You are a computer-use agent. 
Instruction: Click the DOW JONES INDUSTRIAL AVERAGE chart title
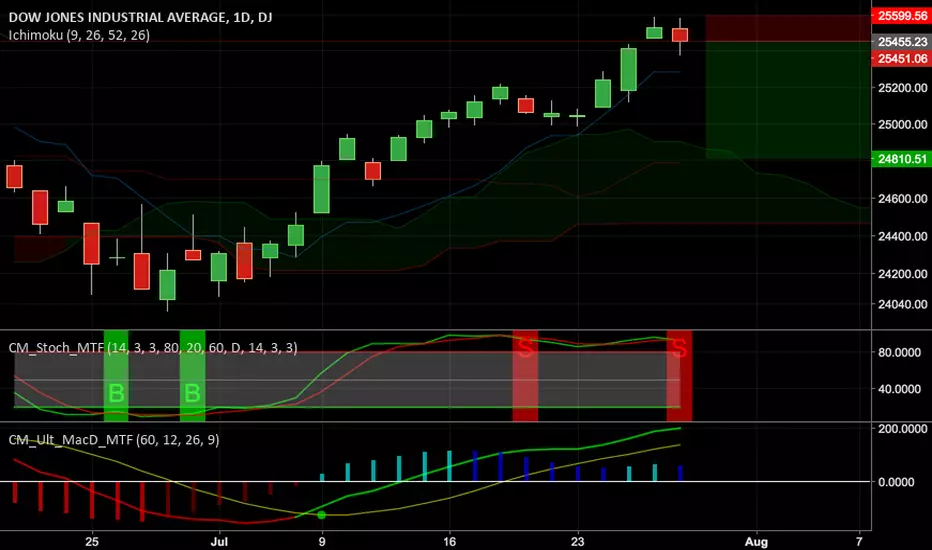pyautogui.click(x=140, y=17)
